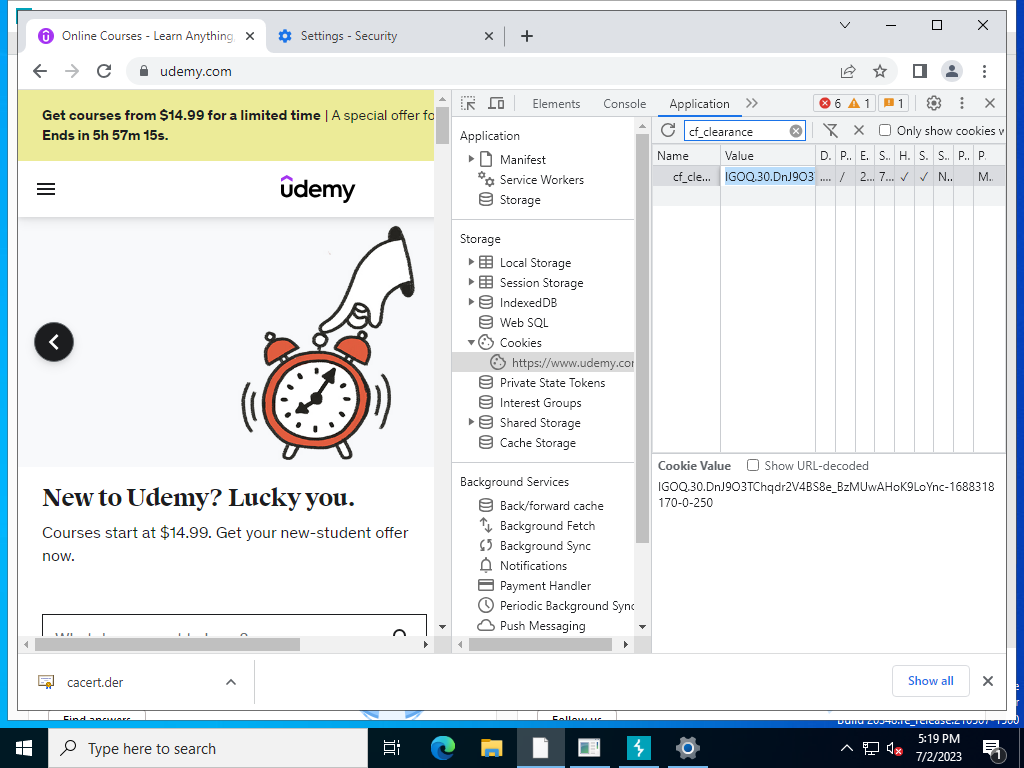The image size is (1024, 768).
Task: Enable Only show cookies with an issue
Action: click(885, 131)
